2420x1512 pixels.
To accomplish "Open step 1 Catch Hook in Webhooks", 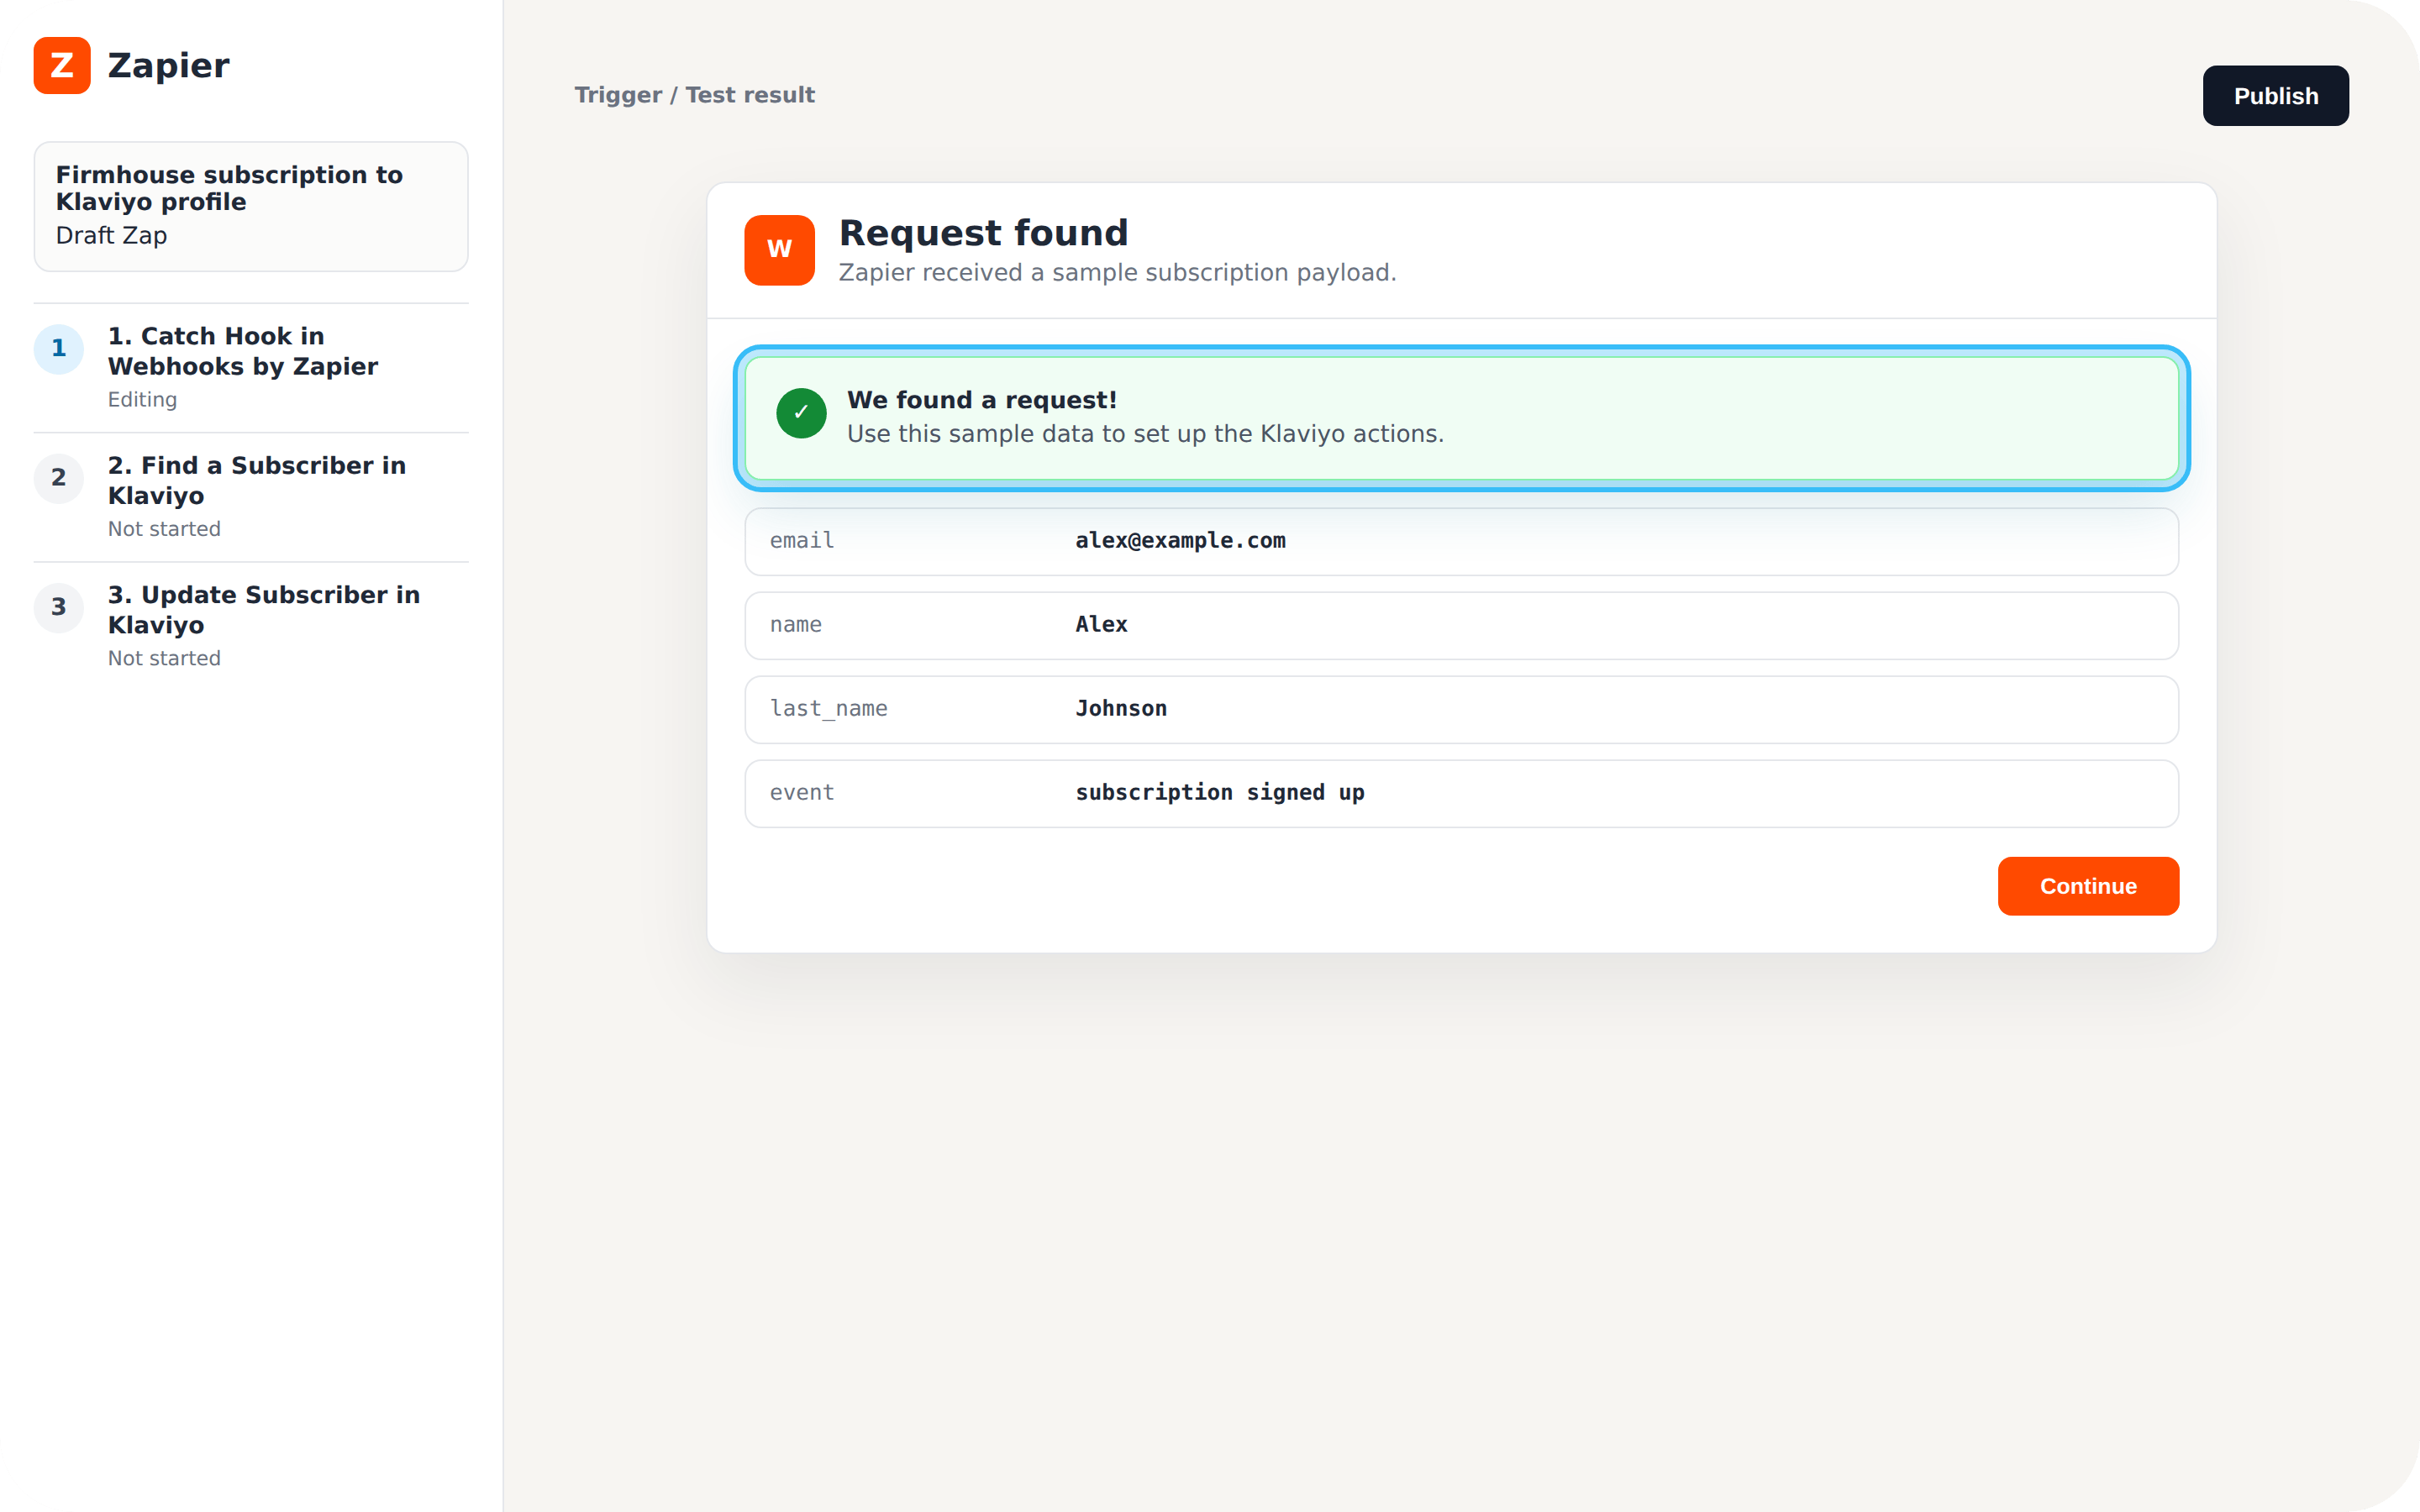I will point(251,367).
